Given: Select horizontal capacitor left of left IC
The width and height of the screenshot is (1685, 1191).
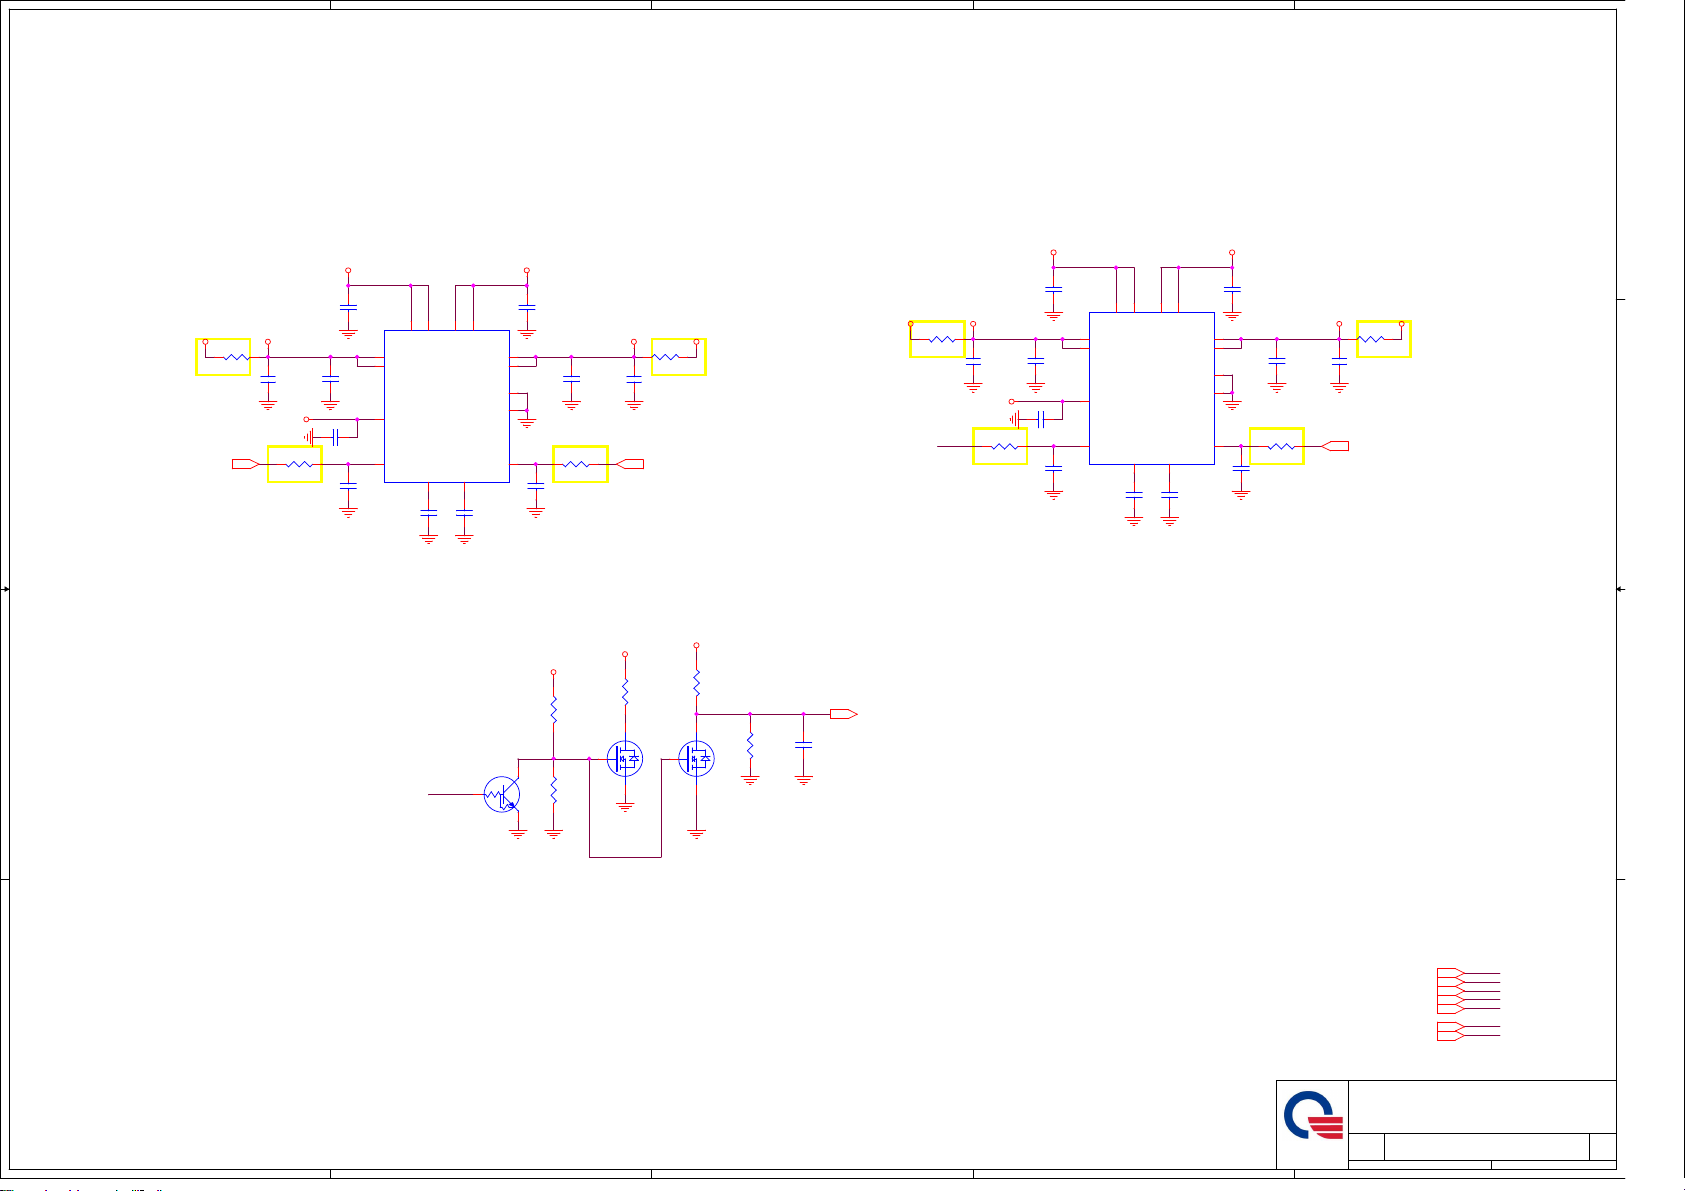Looking at the screenshot, I should click(335, 437).
